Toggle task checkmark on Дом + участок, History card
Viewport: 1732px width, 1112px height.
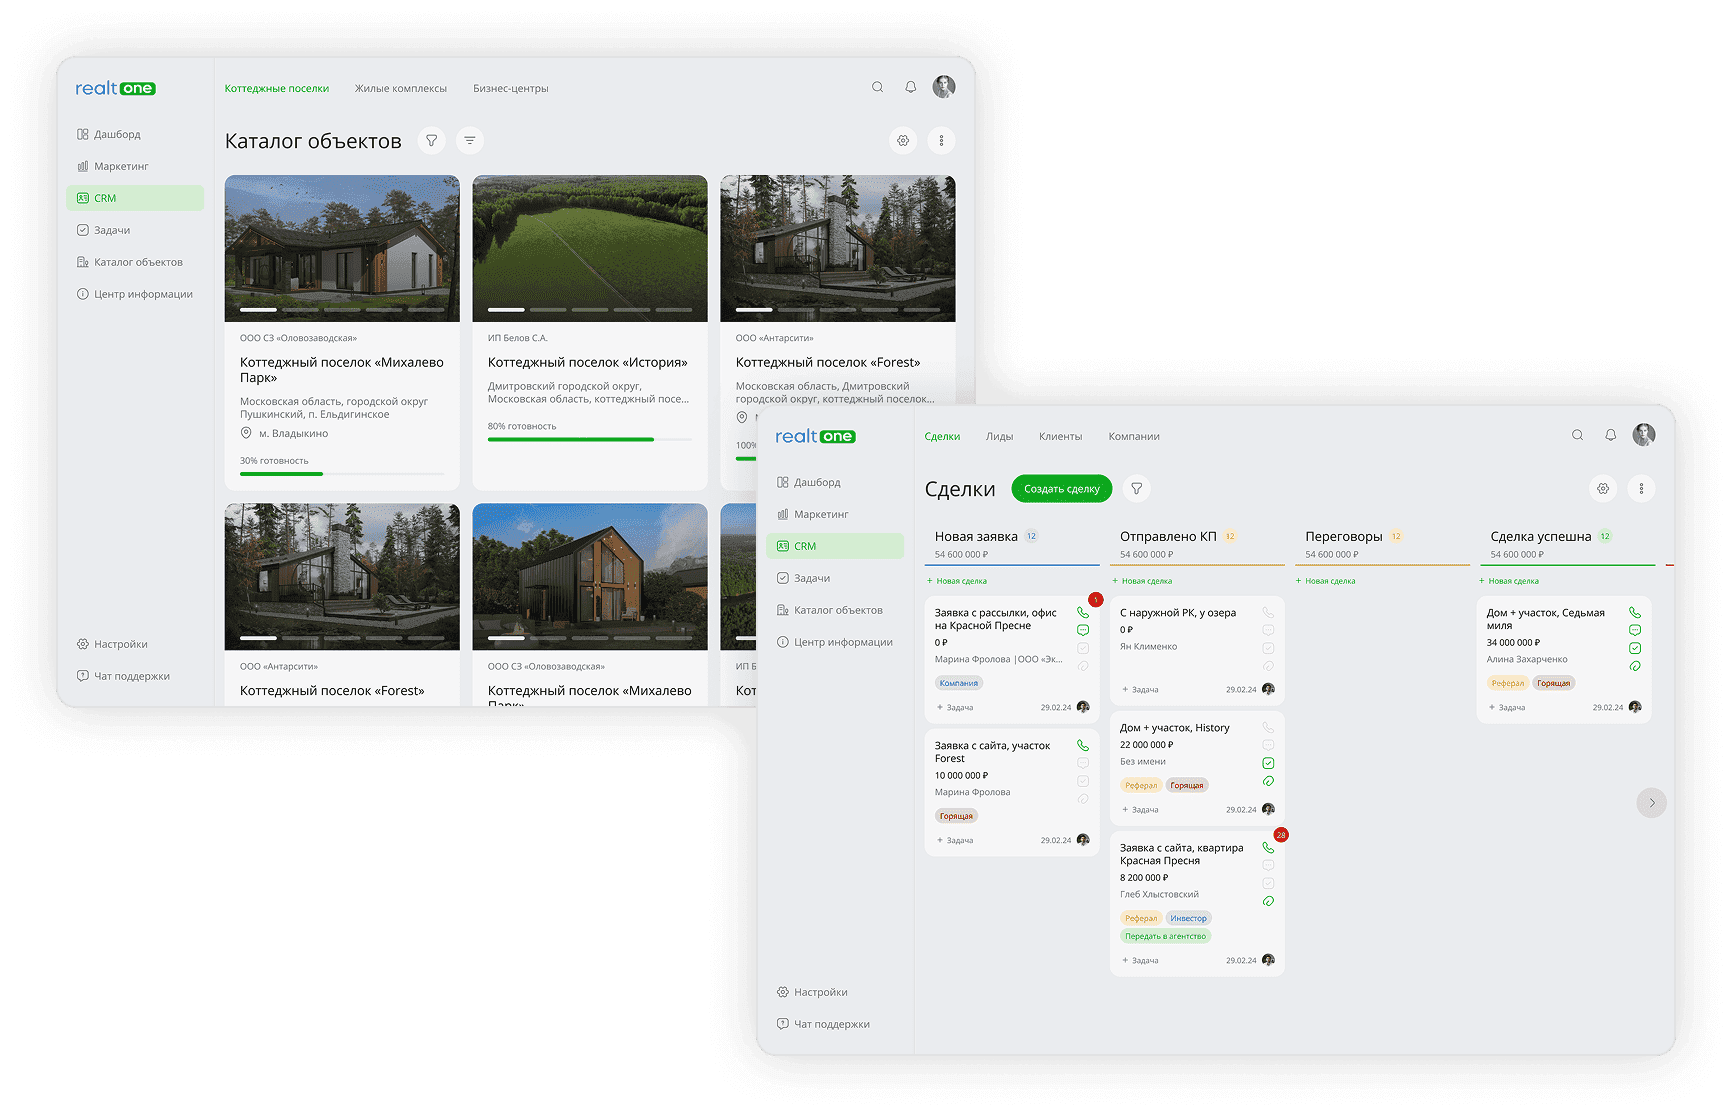1268,763
